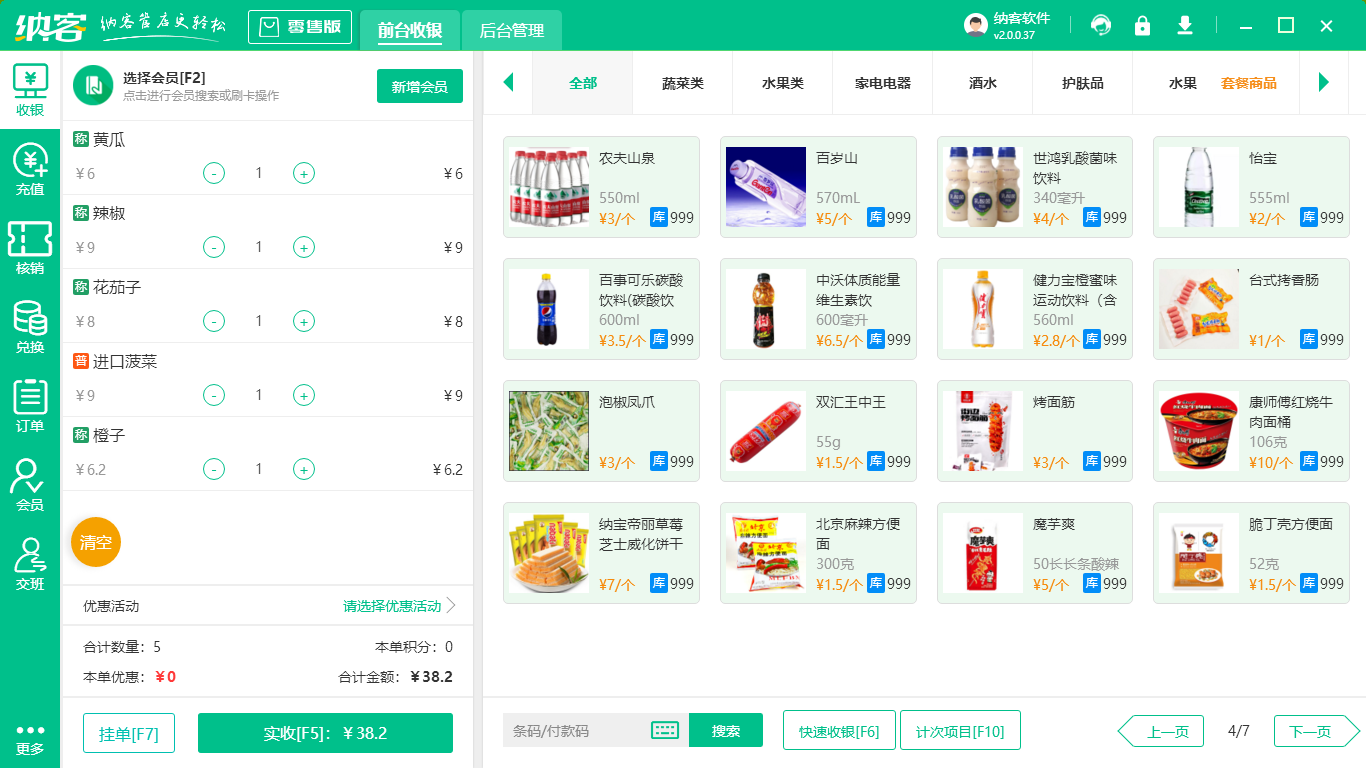Expand 请选择优惠活动 promotion chooser
The height and width of the screenshot is (768, 1366).
click(399, 606)
